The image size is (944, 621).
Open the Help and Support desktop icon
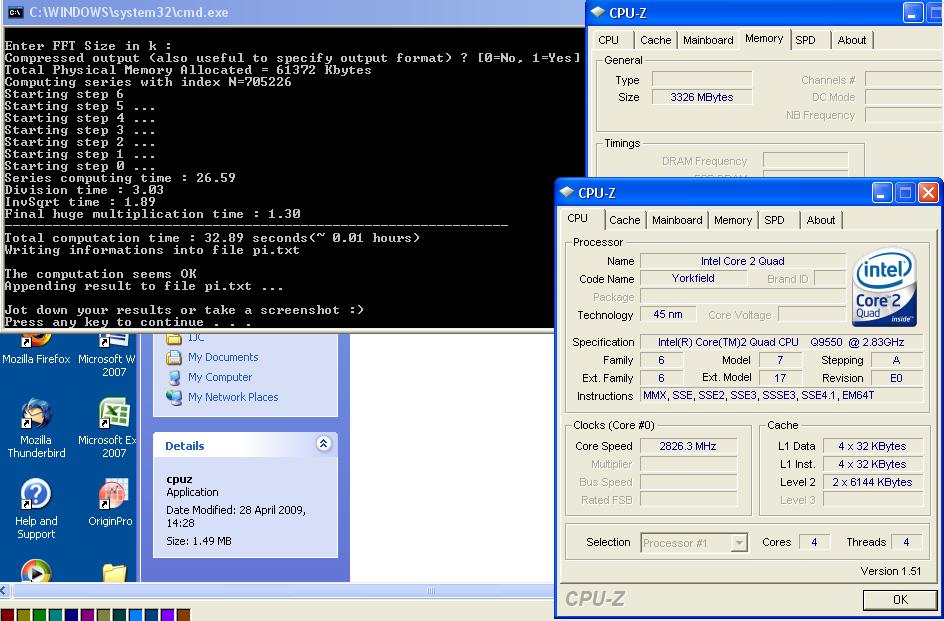point(36,495)
